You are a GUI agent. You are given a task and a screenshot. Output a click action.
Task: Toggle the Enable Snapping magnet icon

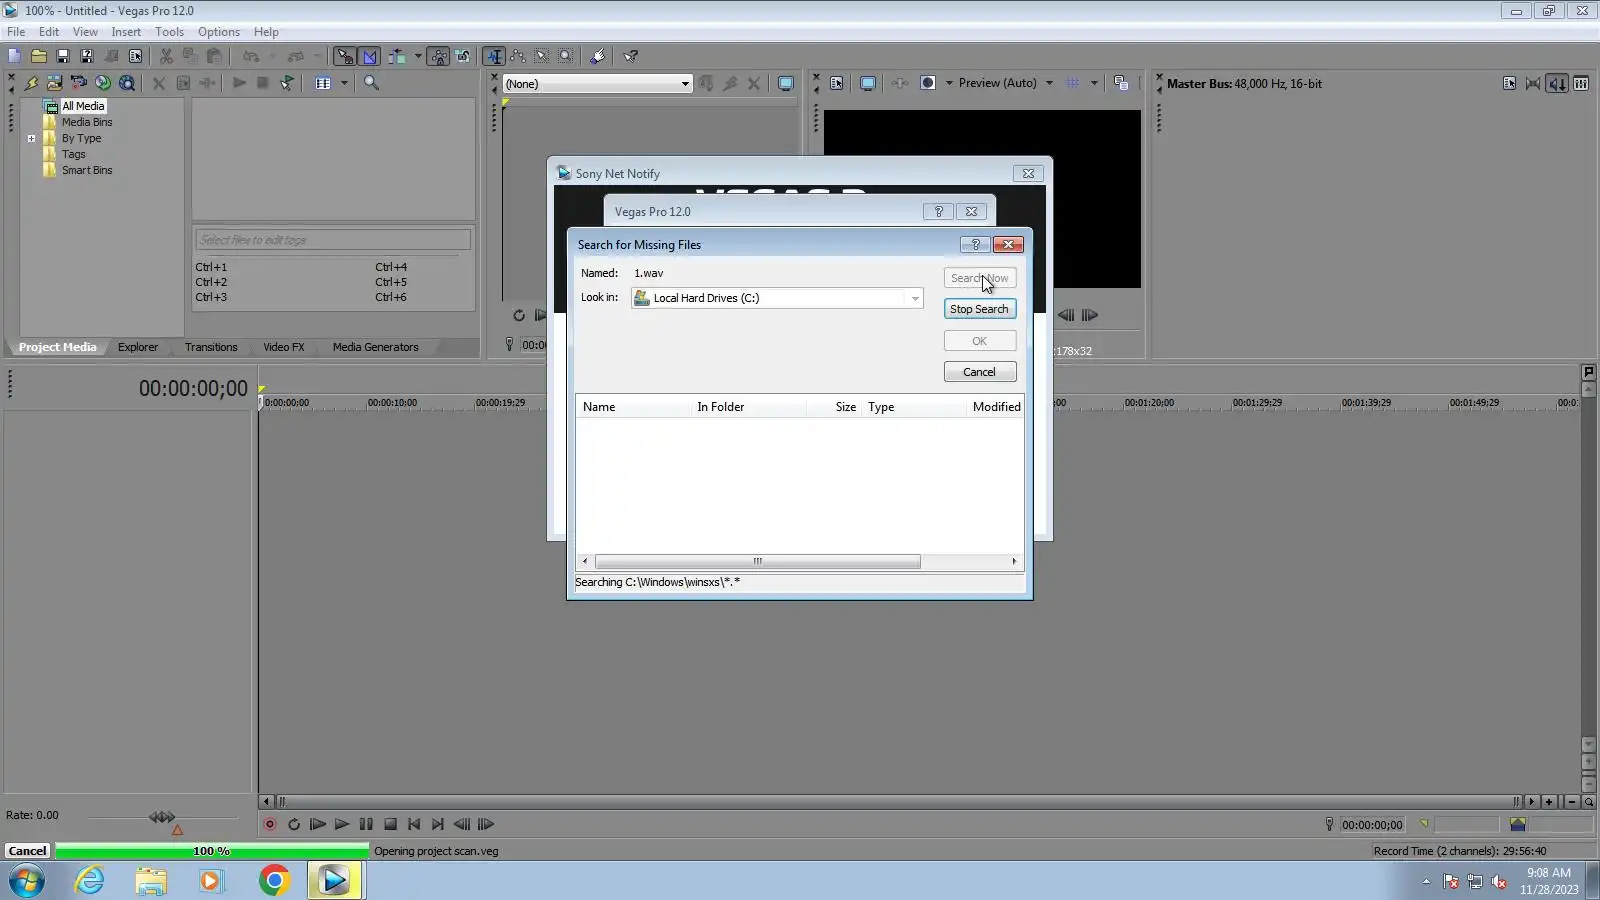coord(345,56)
